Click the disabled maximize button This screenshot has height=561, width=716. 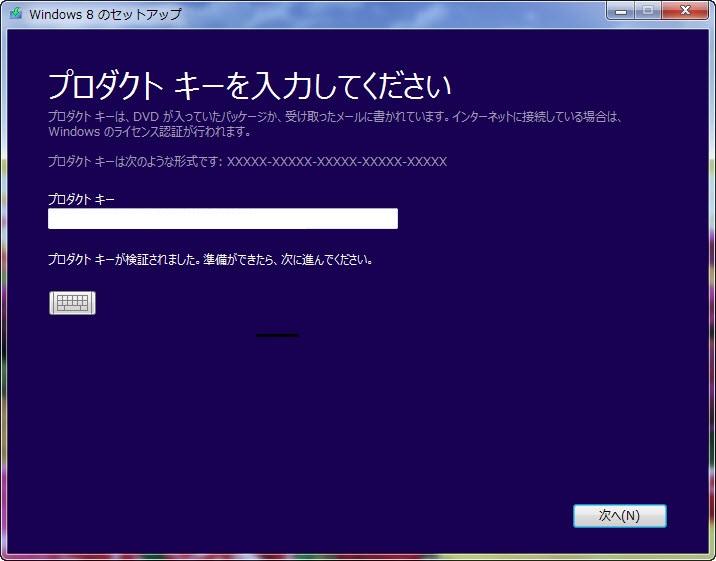coord(648,10)
